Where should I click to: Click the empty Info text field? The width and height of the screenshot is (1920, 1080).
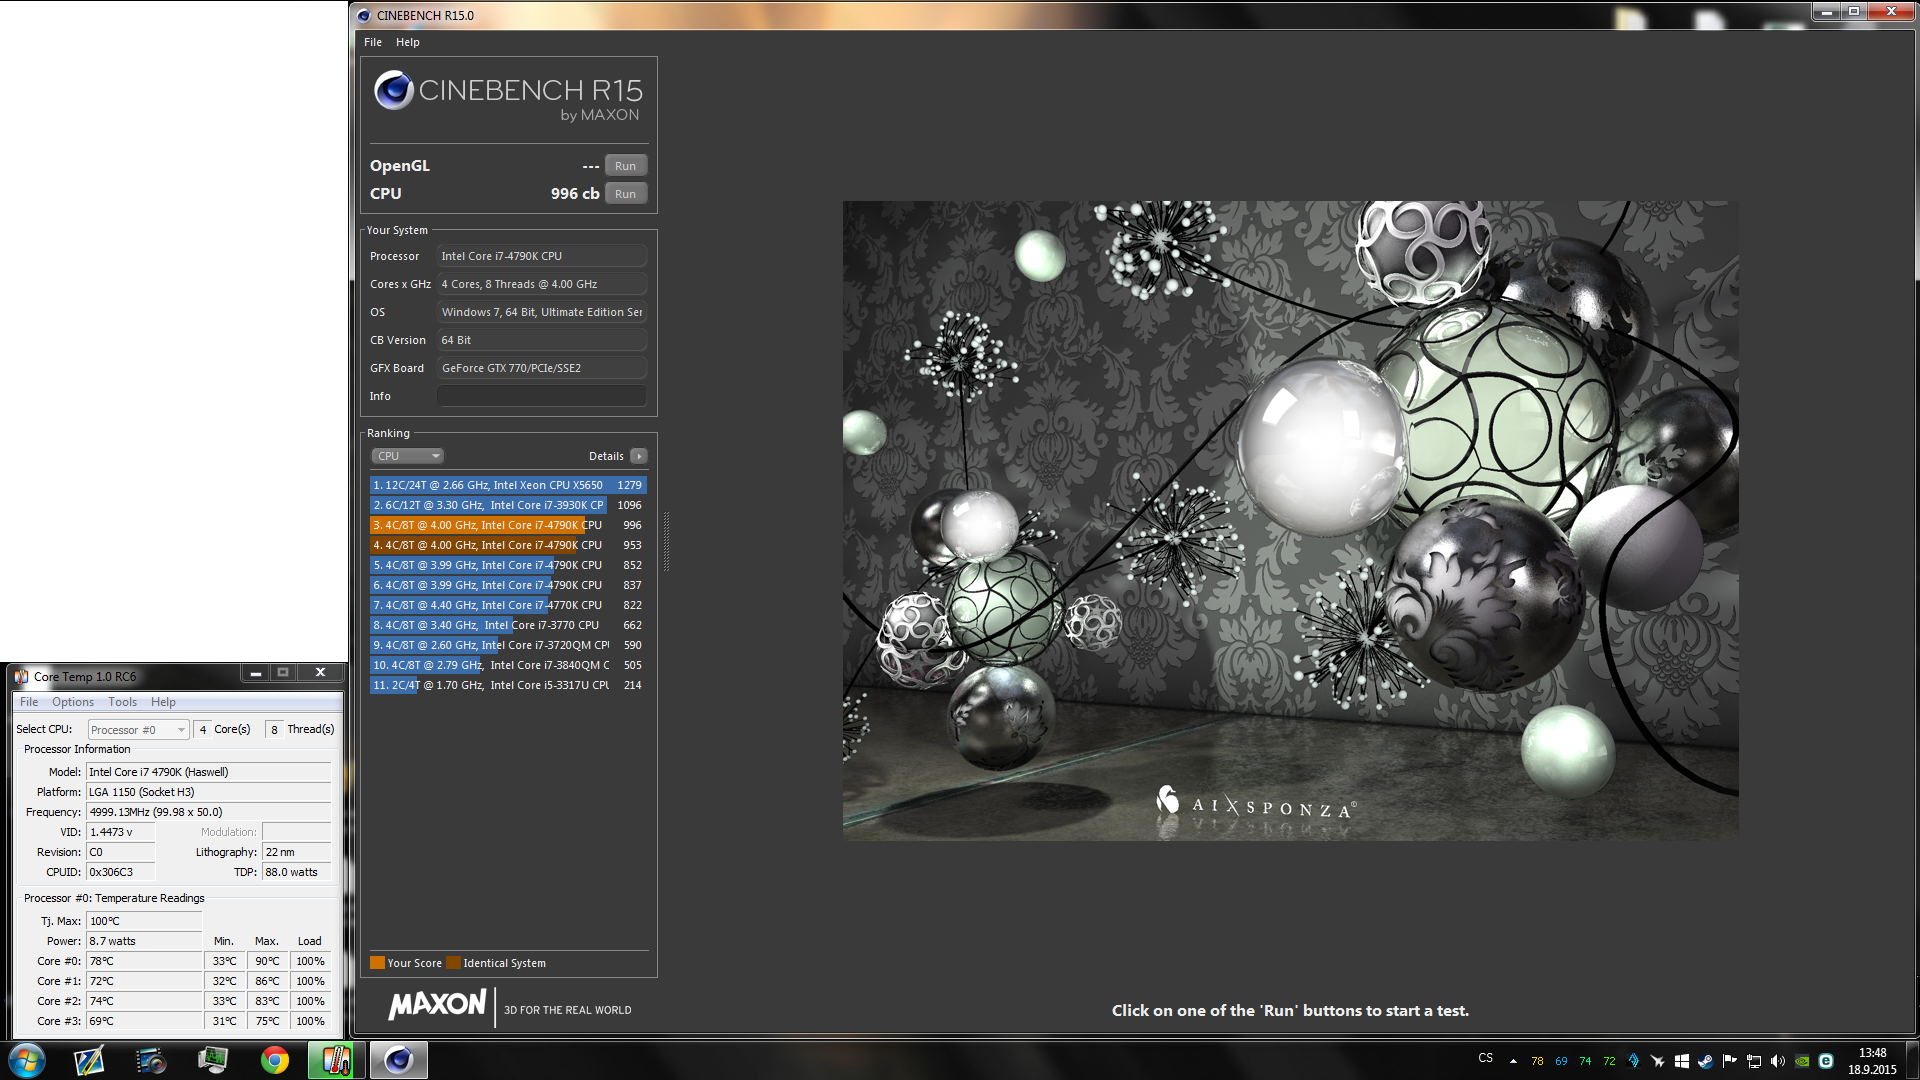pos(541,396)
